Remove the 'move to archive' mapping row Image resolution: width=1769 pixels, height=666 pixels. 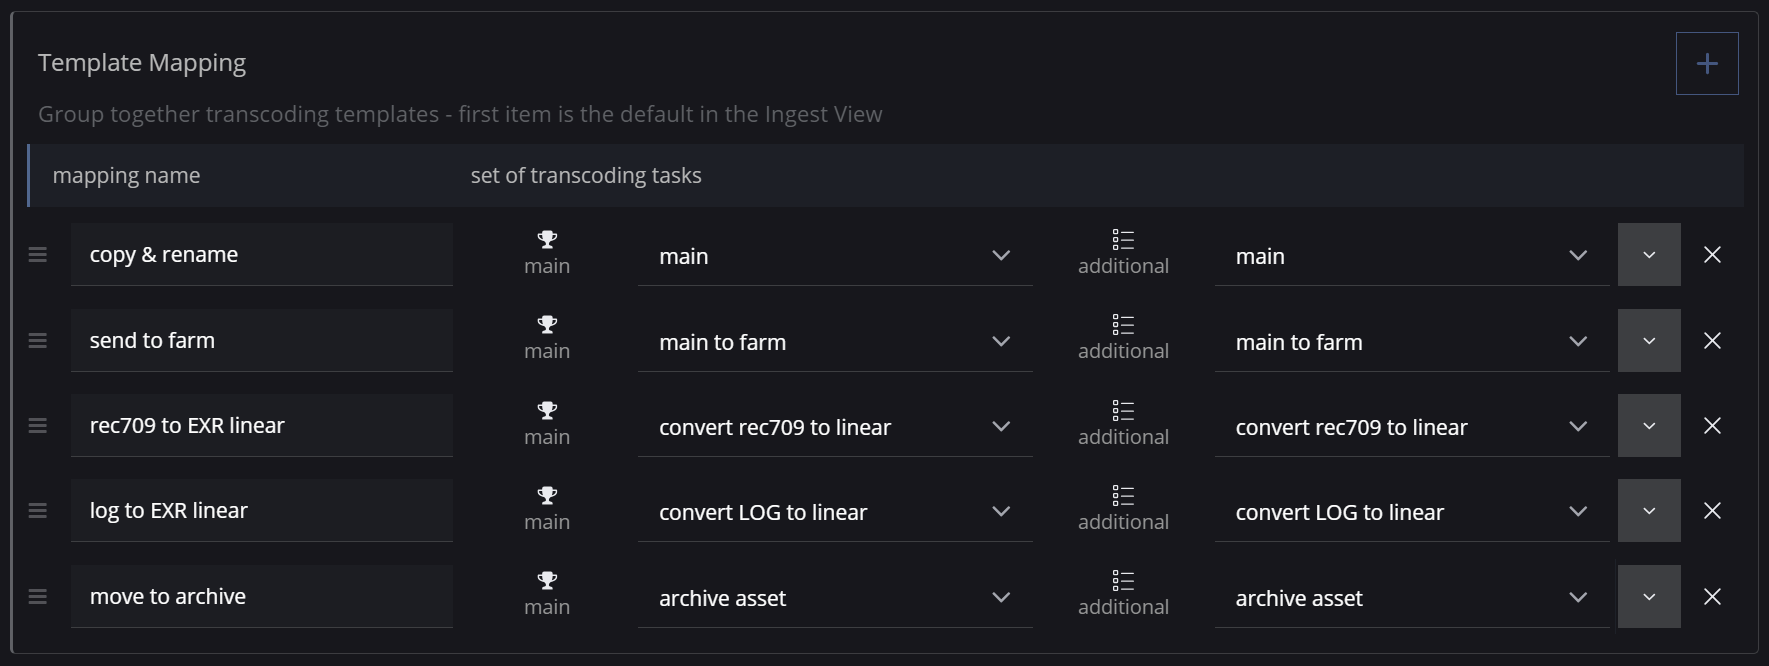tap(1712, 597)
